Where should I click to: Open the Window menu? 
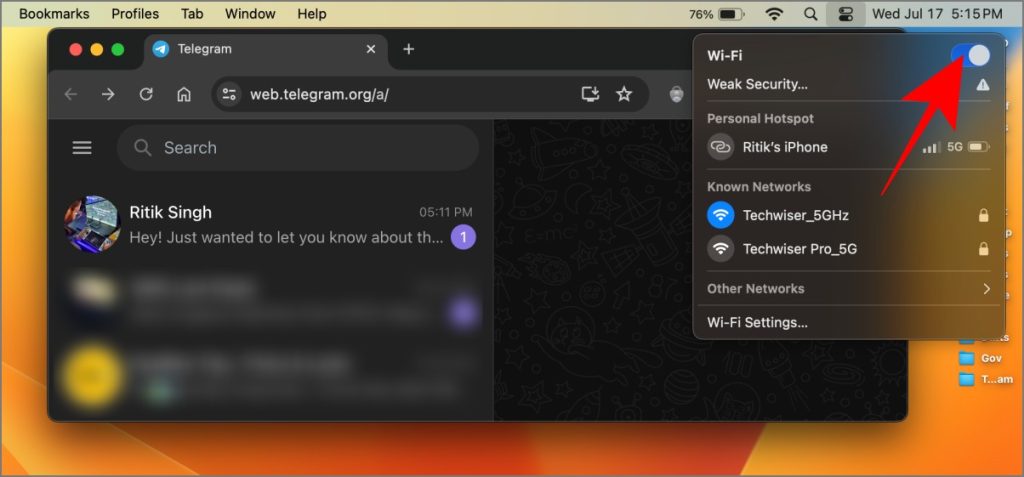click(251, 14)
